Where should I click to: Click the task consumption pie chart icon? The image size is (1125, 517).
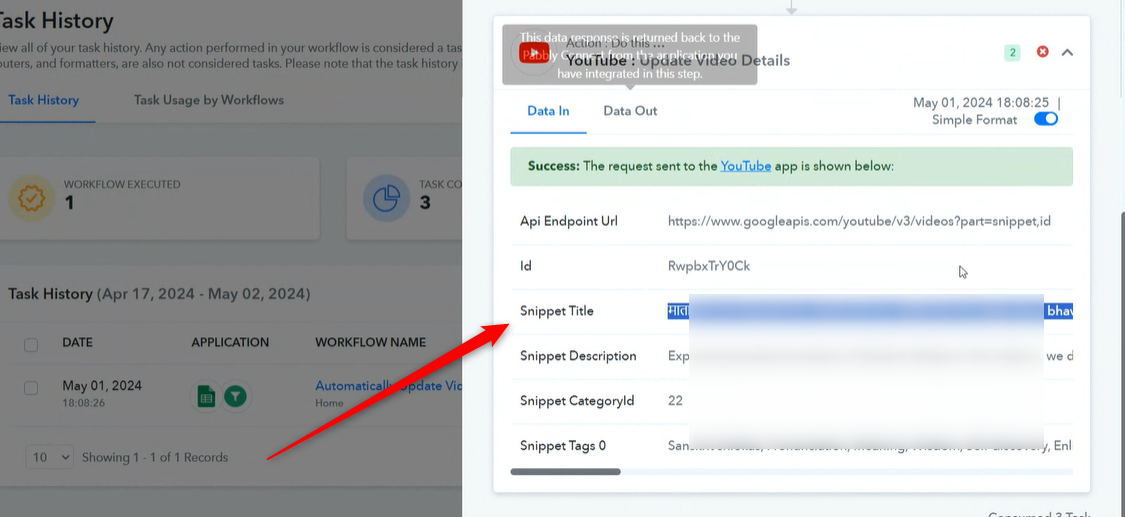click(x=386, y=198)
